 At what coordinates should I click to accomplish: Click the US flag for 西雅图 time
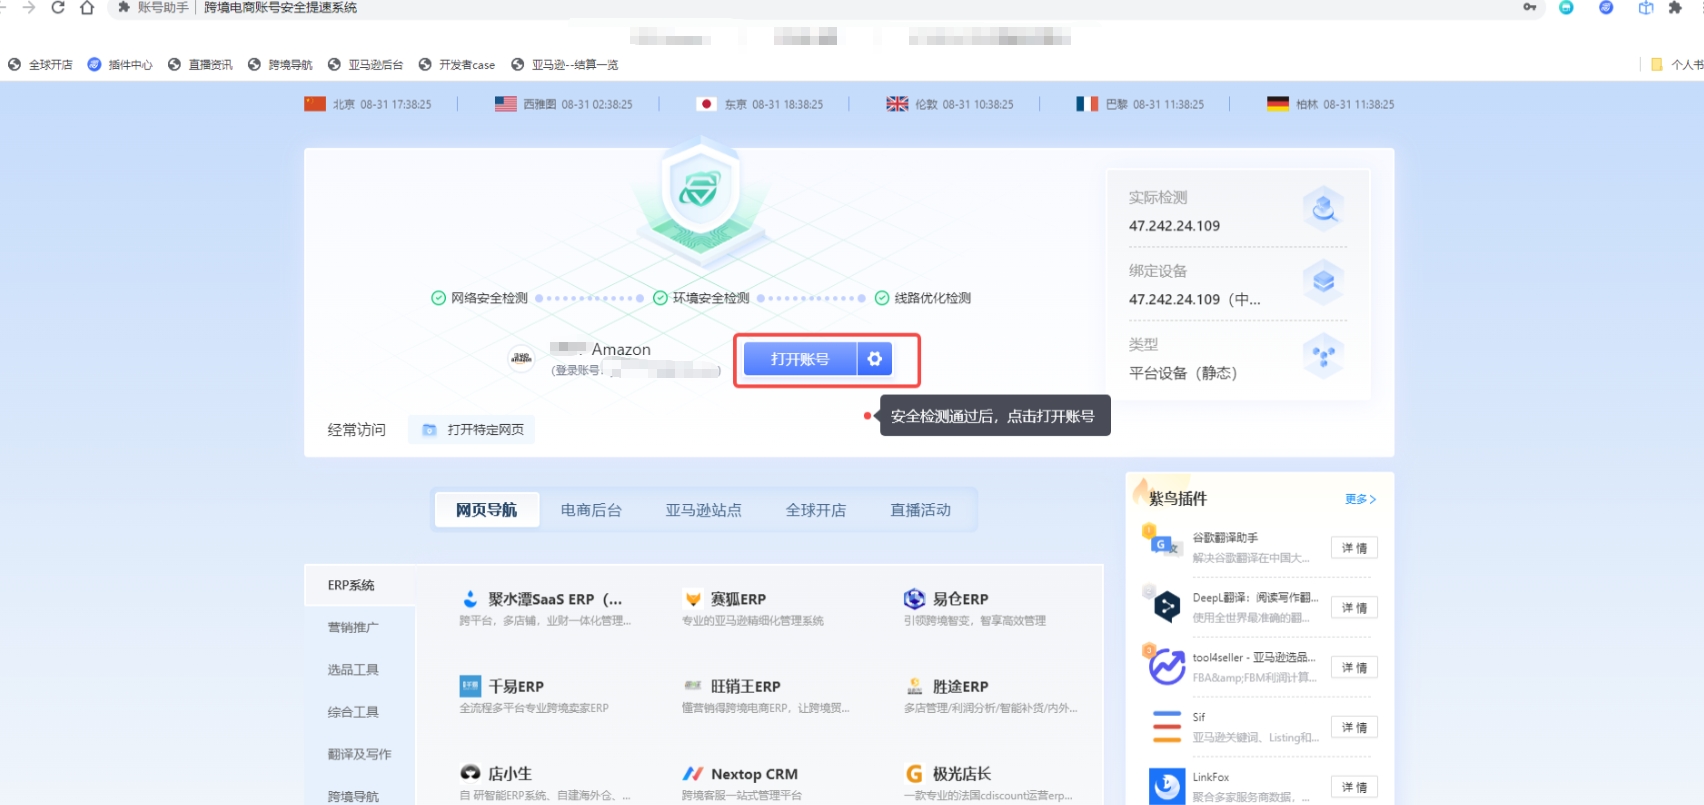[506, 104]
